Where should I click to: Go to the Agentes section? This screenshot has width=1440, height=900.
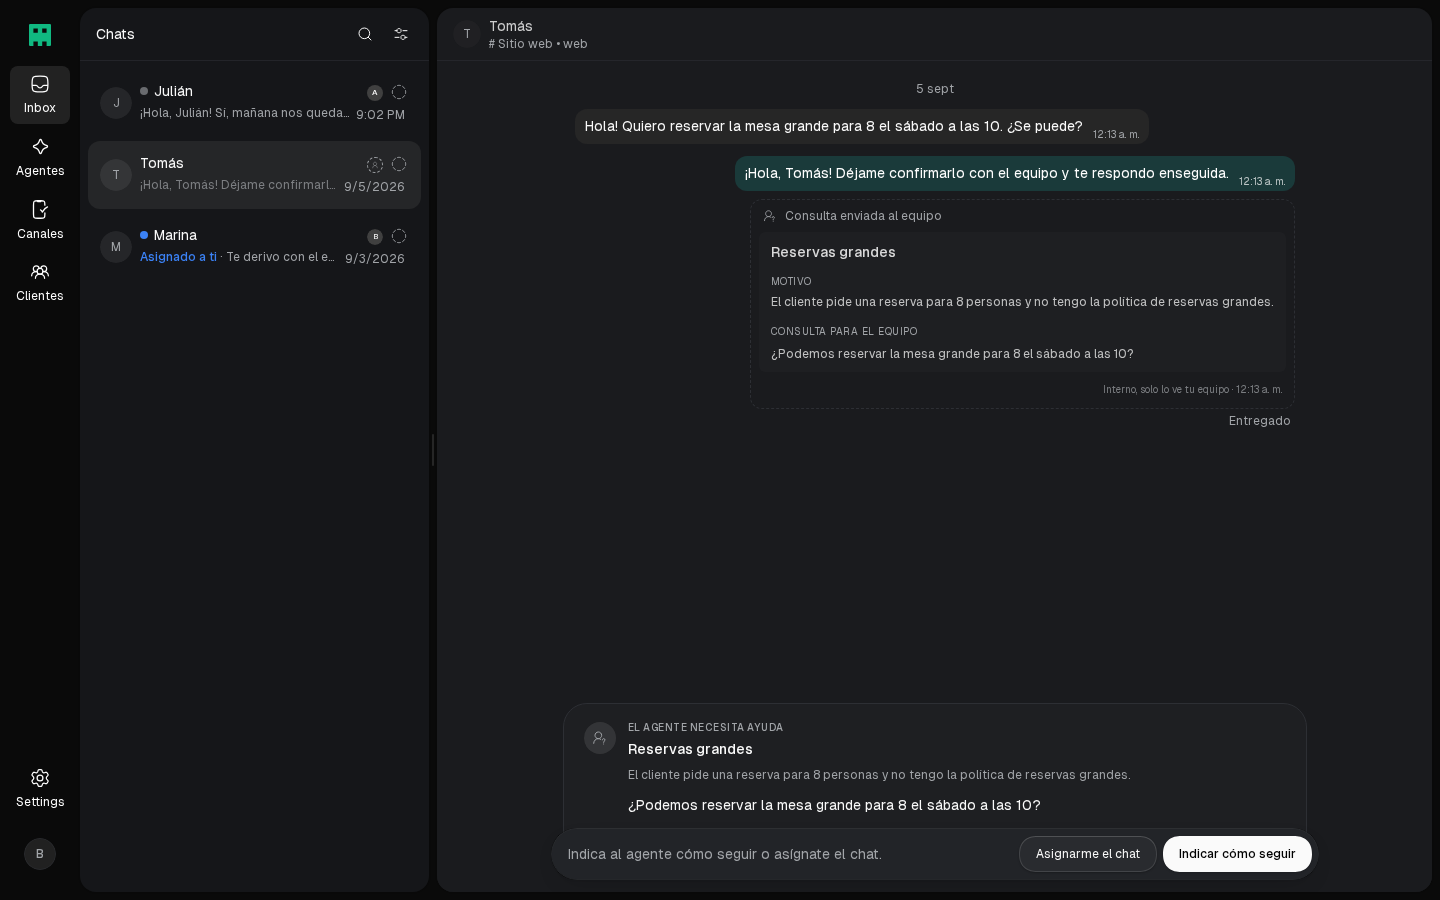tap(40, 158)
